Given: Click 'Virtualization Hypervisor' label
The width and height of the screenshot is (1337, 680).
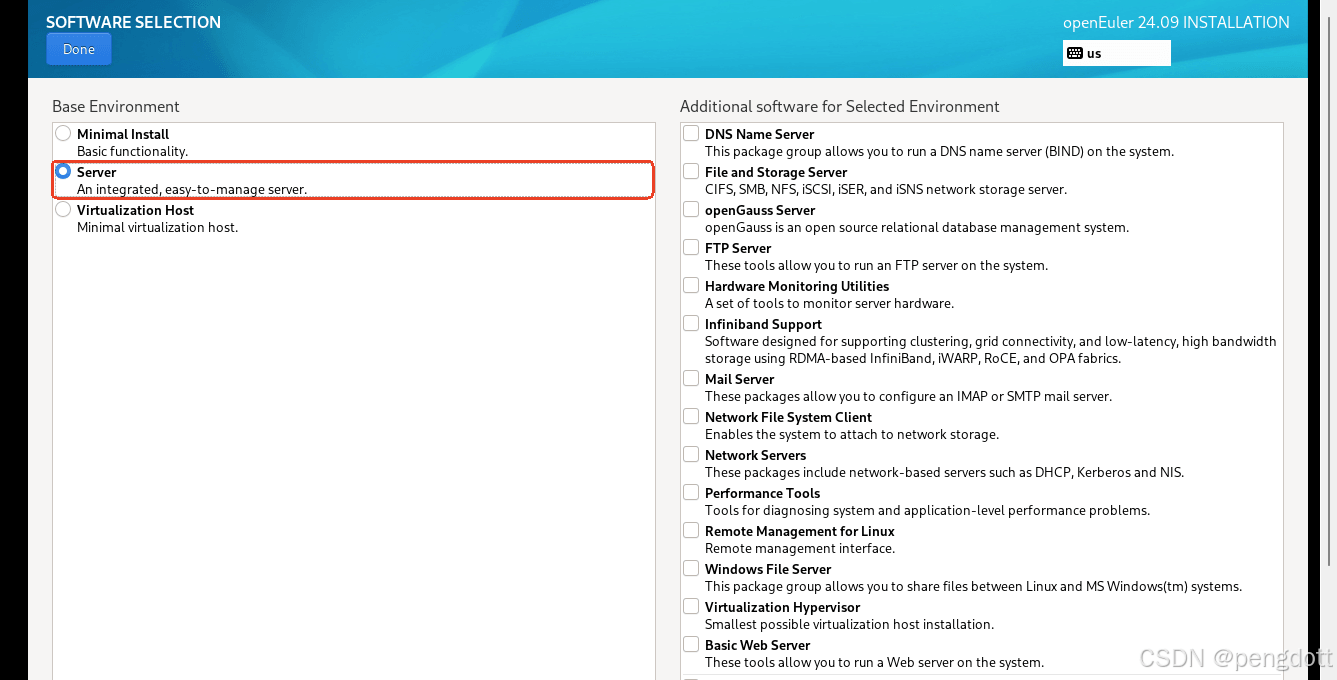Looking at the screenshot, I should point(782,607).
